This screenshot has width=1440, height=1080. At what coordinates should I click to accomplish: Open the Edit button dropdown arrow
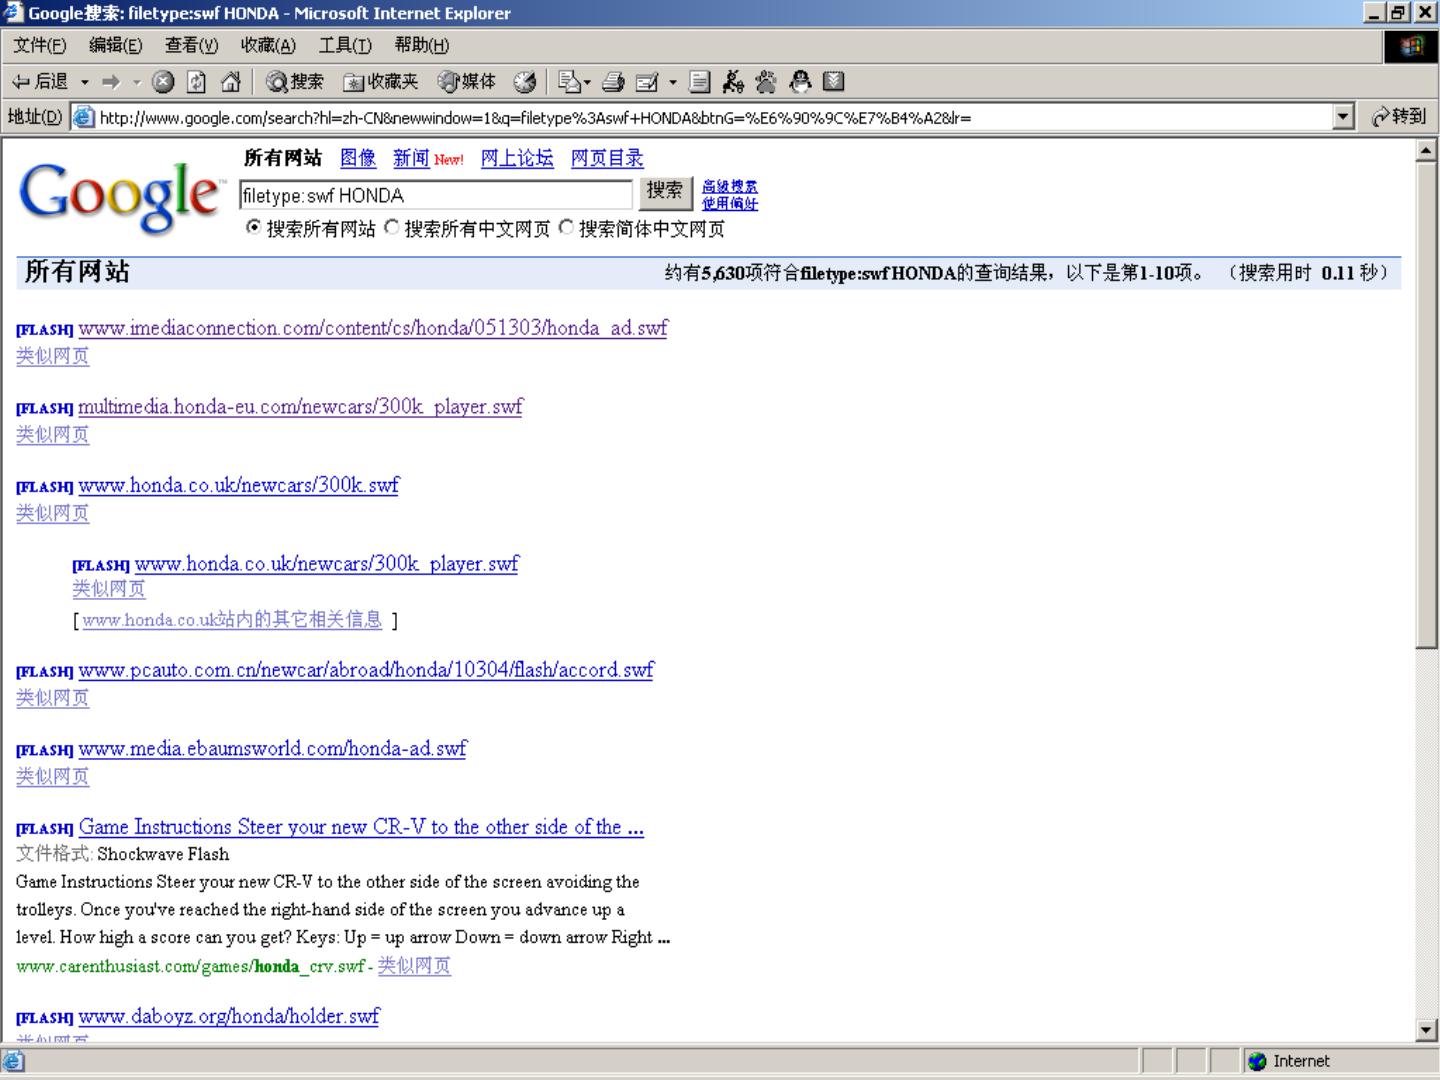[673, 82]
